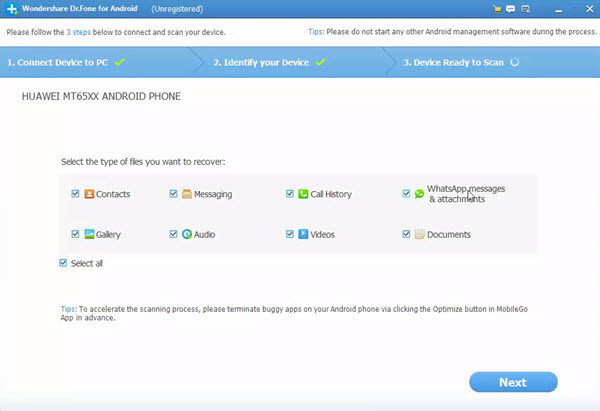Uncheck the Gallery checkbox

(x=75, y=234)
